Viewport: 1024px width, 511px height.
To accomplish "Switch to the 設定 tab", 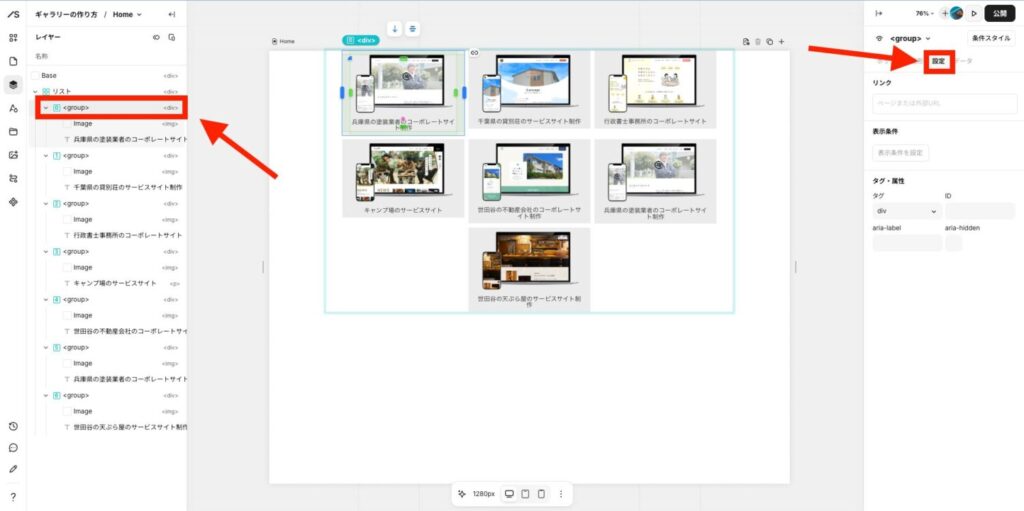I will coord(938,61).
